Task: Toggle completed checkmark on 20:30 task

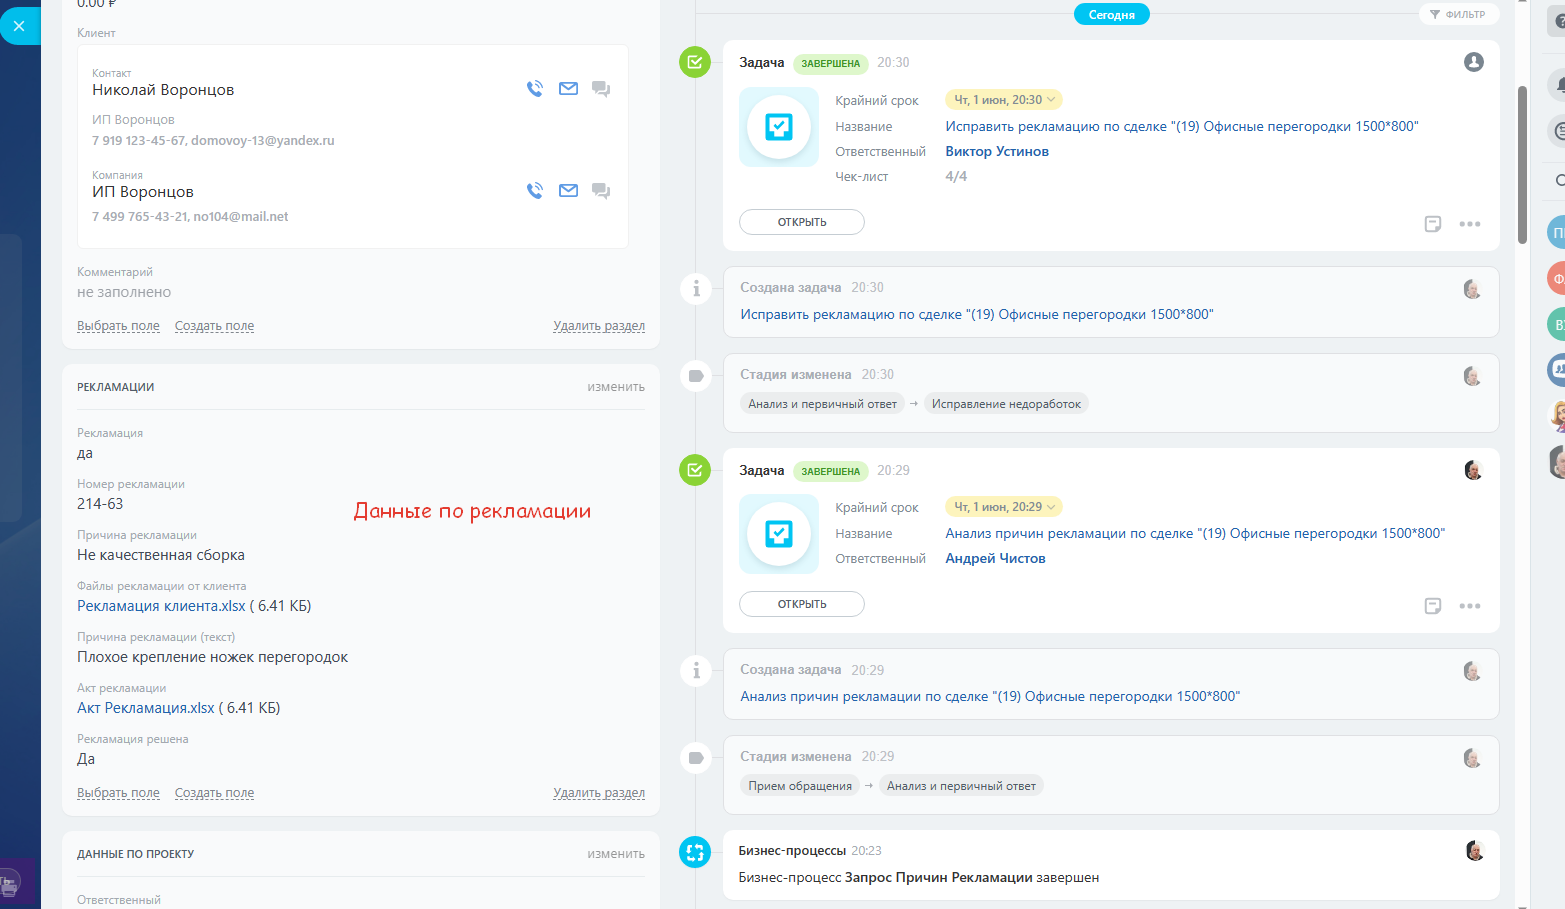Action: pyautogui.click(x=695, y=62)
